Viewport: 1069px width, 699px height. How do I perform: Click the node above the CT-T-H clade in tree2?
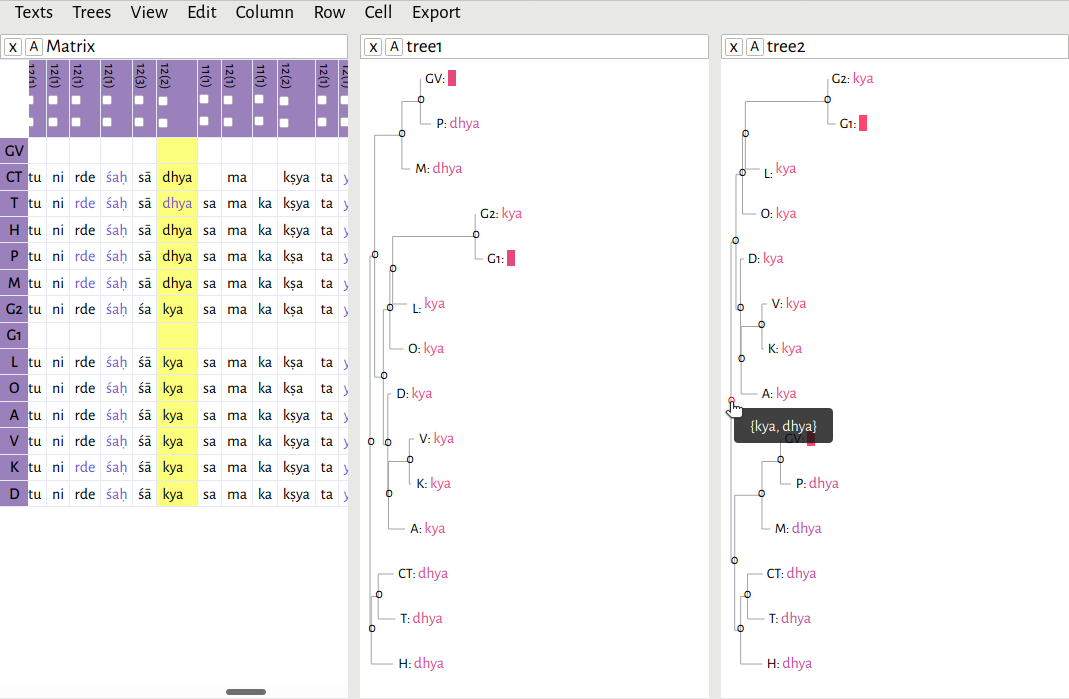click(740, 629)
